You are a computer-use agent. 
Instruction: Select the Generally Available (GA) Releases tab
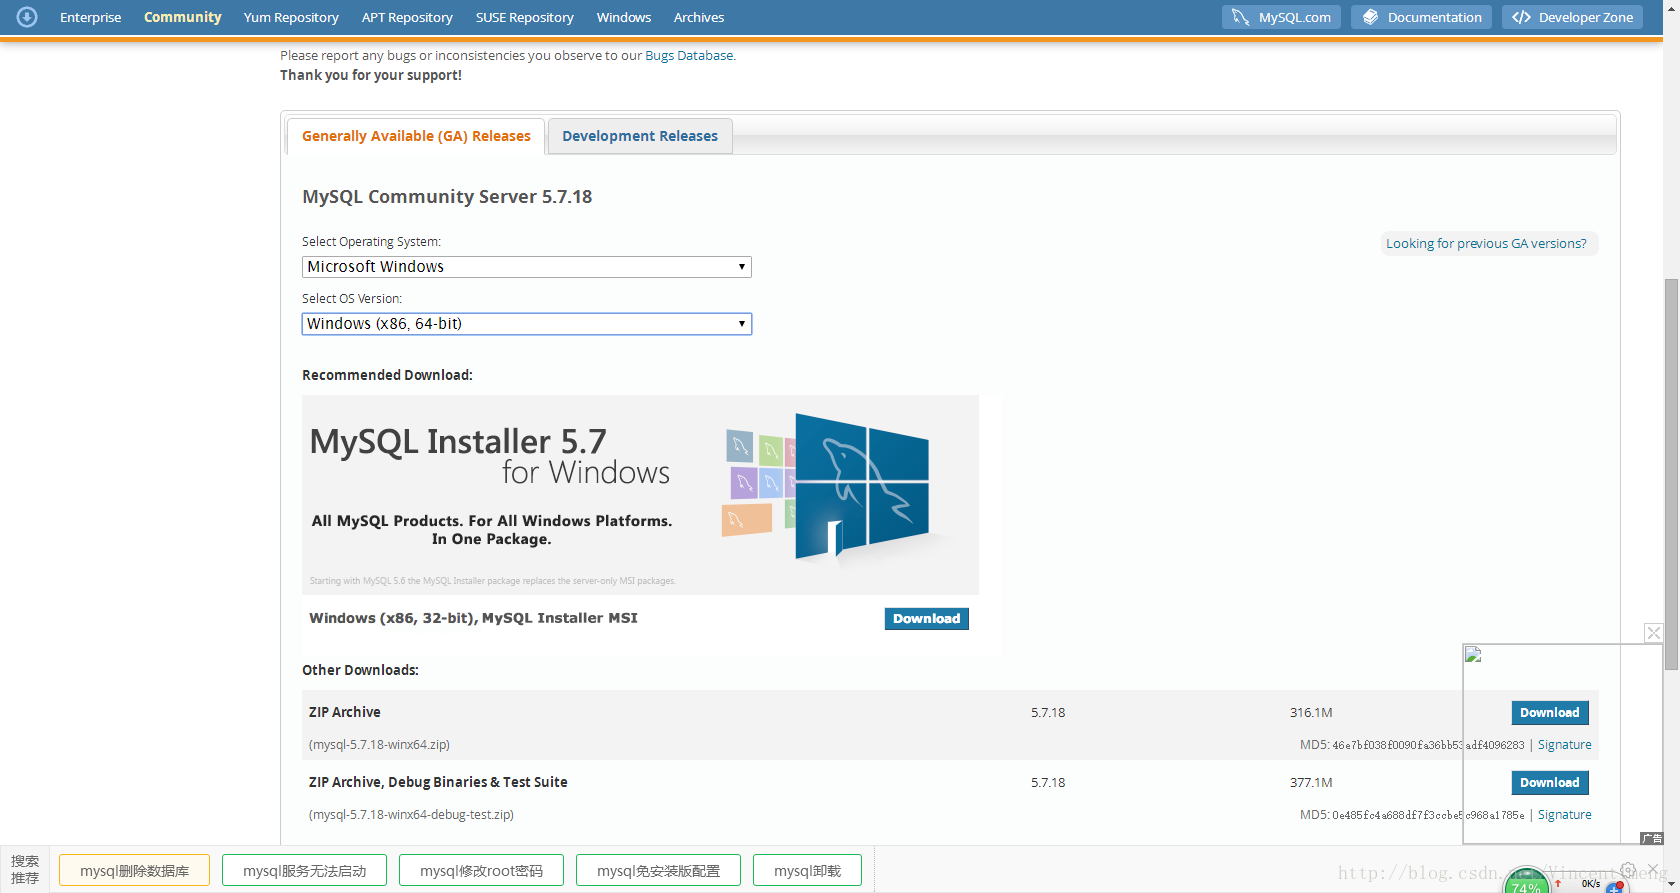point(416,136)
